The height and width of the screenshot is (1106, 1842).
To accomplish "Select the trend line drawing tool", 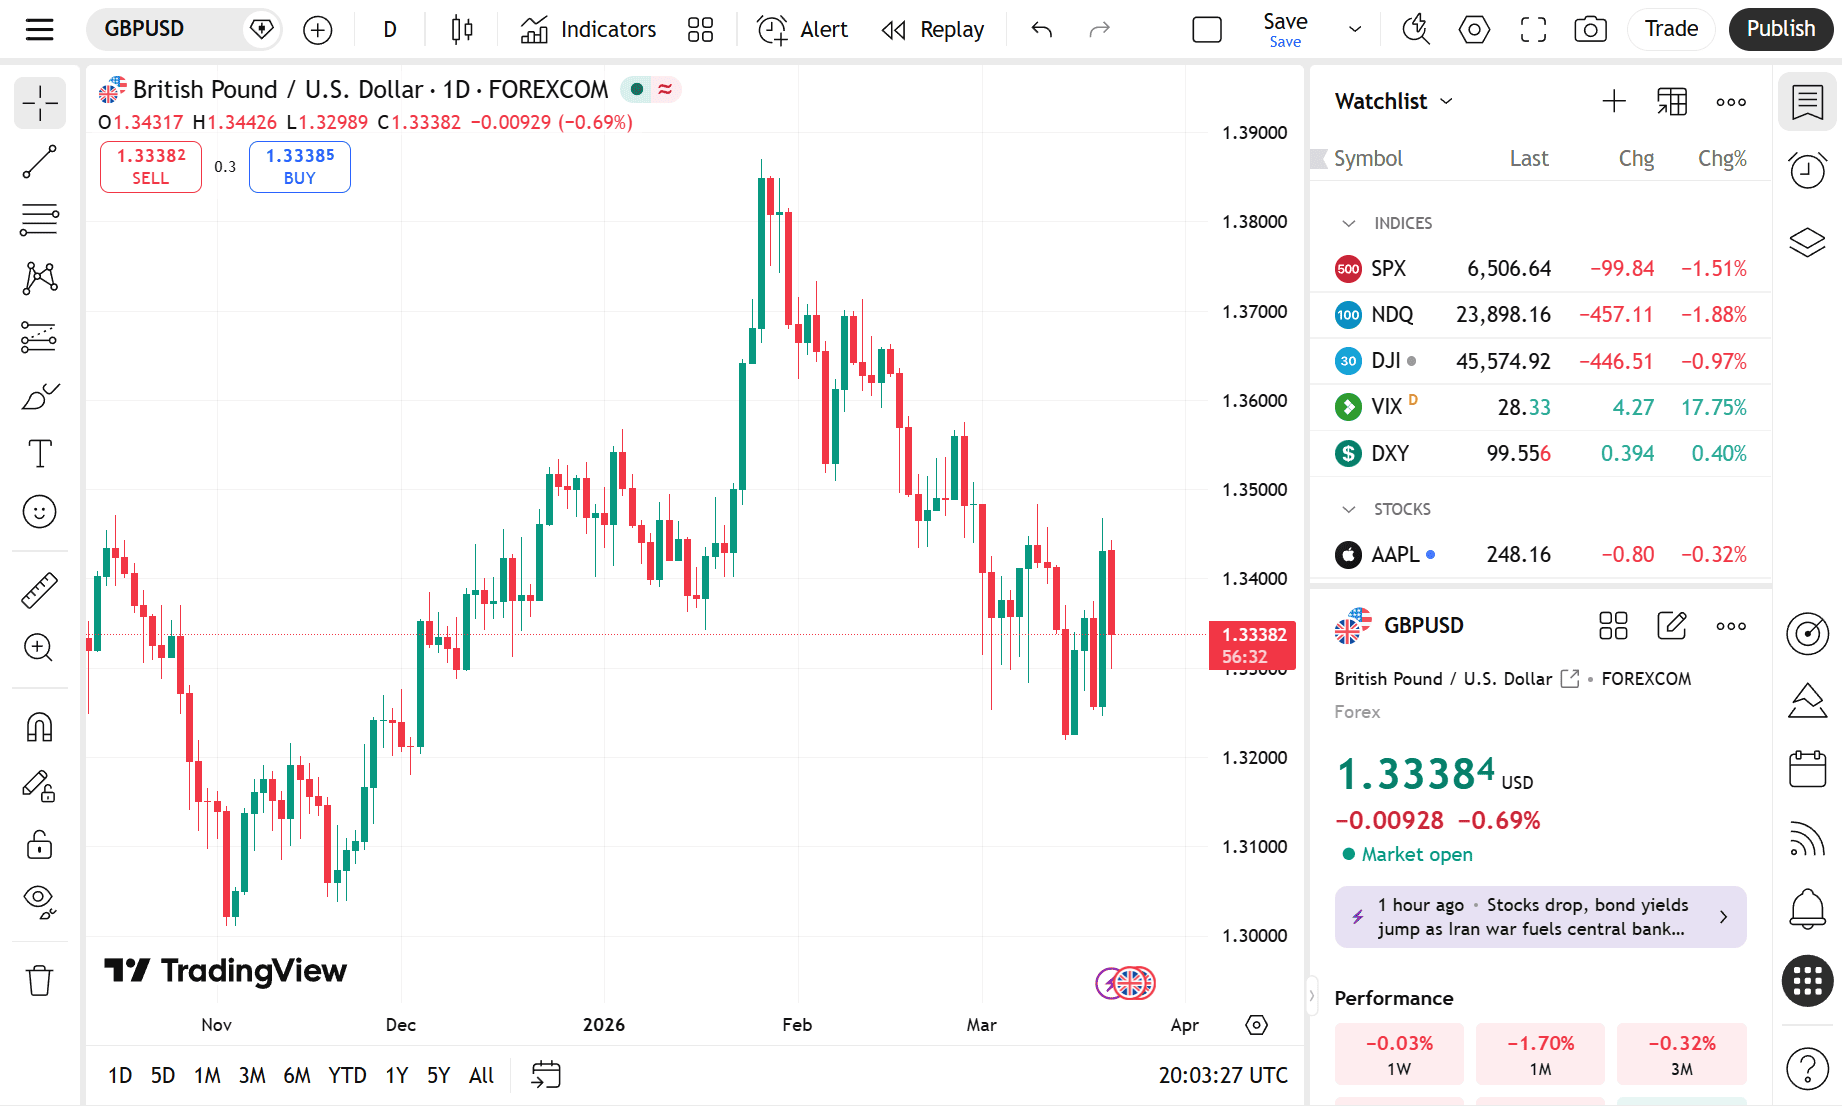I will coord(40,161).
